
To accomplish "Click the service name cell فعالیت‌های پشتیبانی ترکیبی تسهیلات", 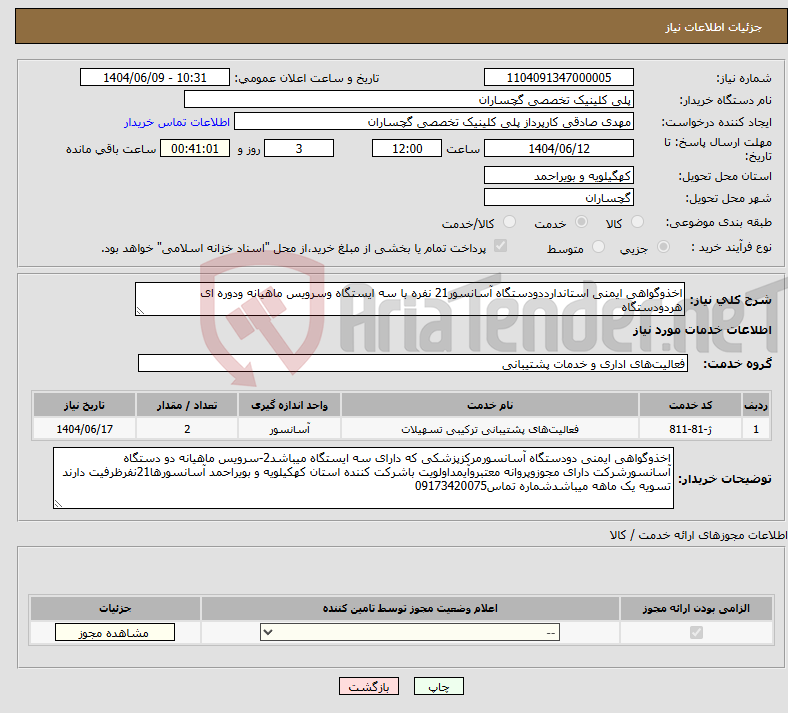I will pos(490,429).
